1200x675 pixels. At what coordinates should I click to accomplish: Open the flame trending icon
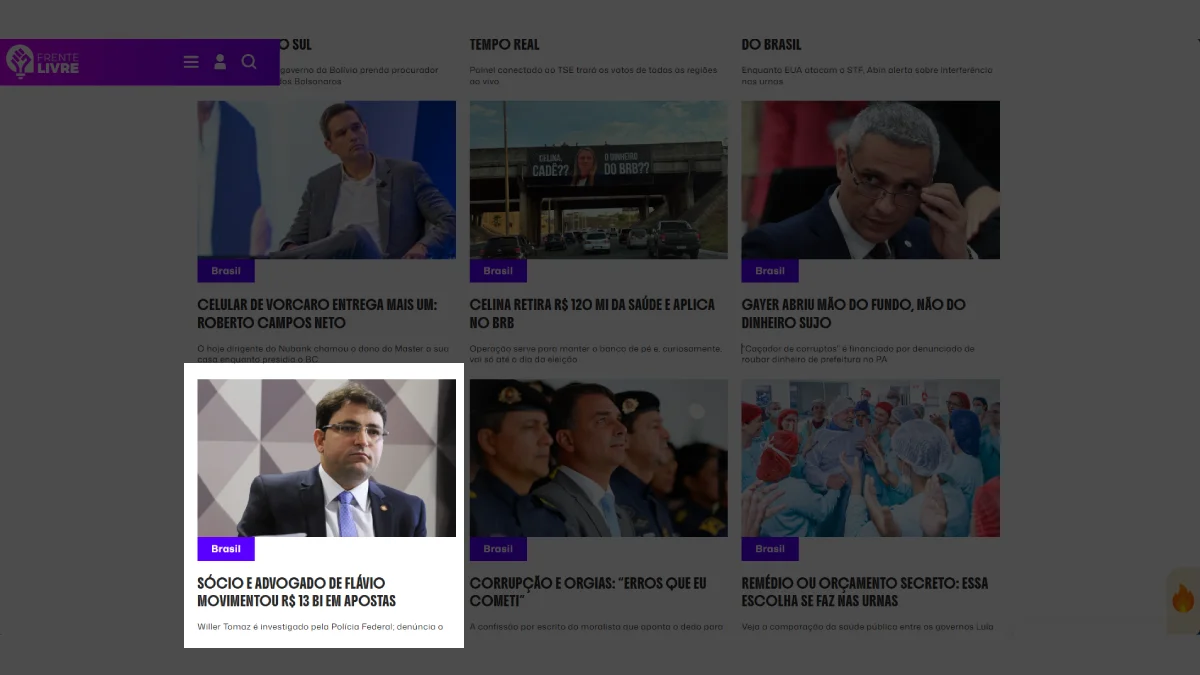coord(1183,600)
